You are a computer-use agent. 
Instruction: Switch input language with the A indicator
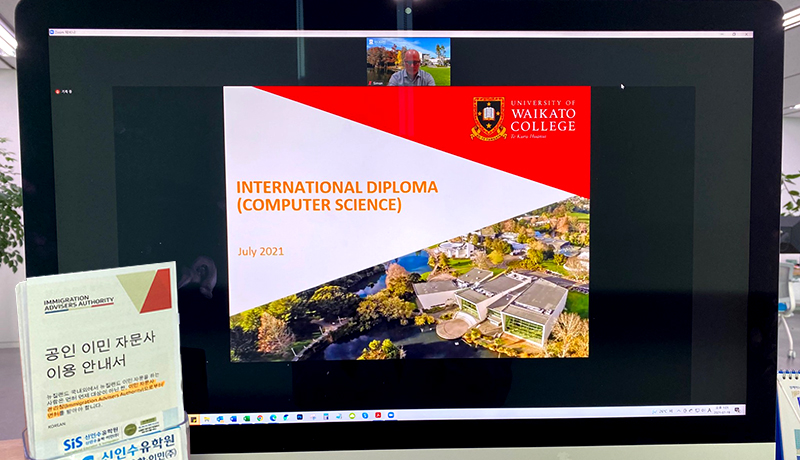709,410
